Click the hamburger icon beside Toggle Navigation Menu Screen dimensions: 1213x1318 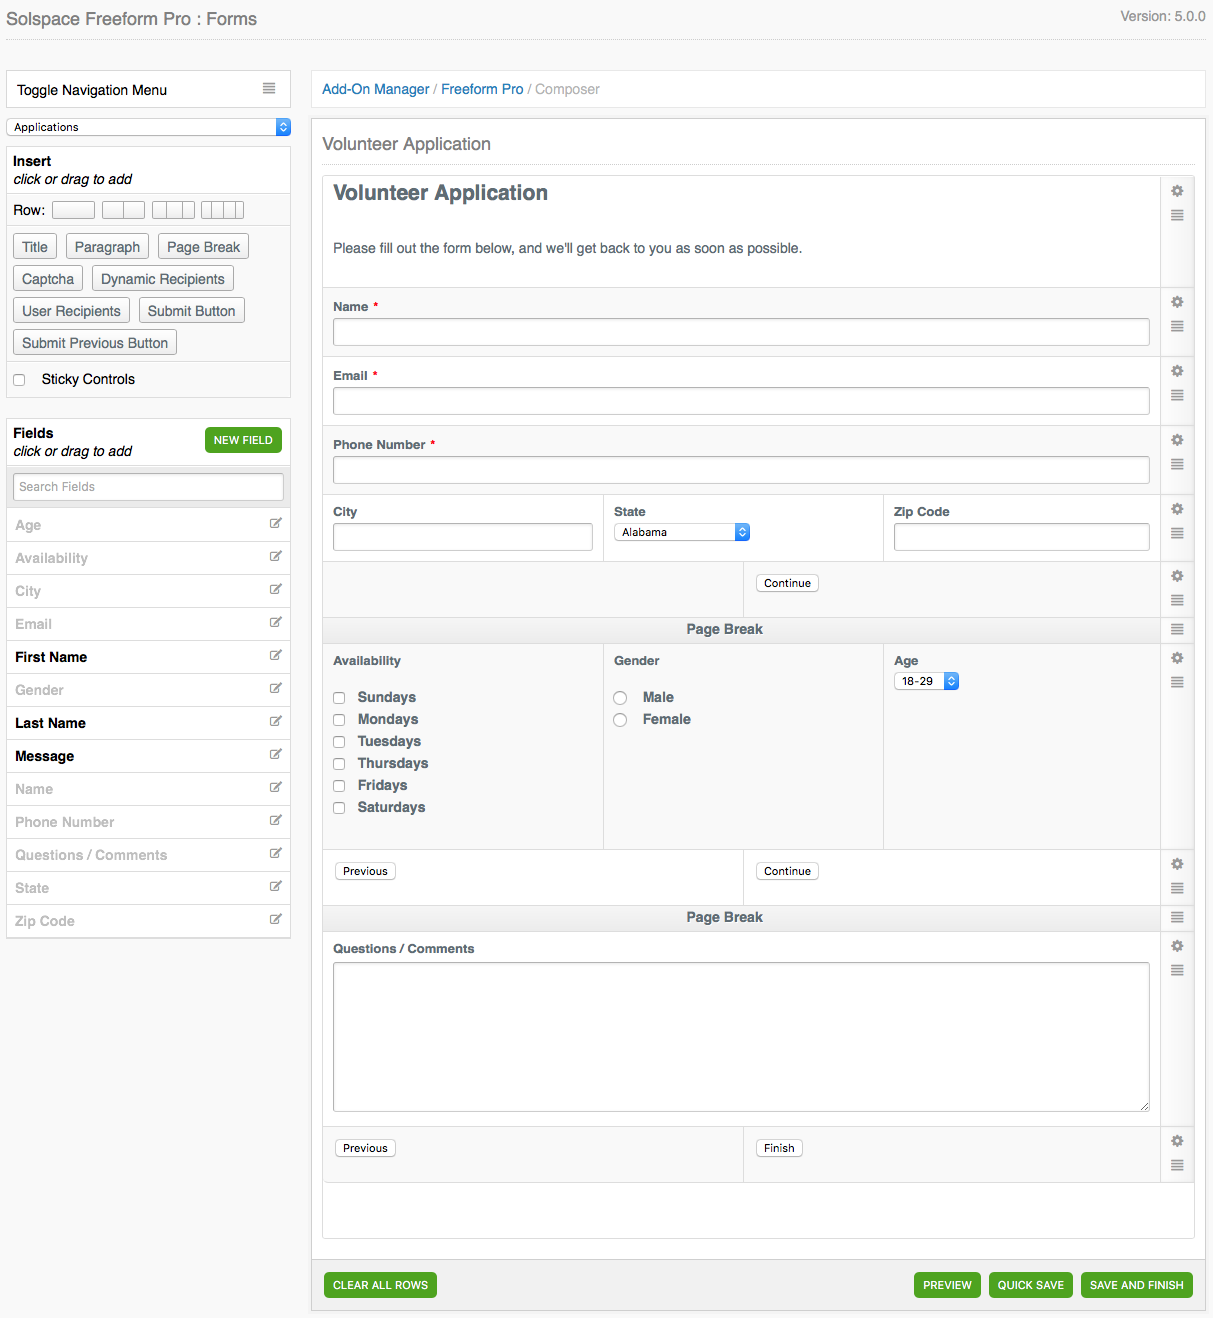click(269, 88)
